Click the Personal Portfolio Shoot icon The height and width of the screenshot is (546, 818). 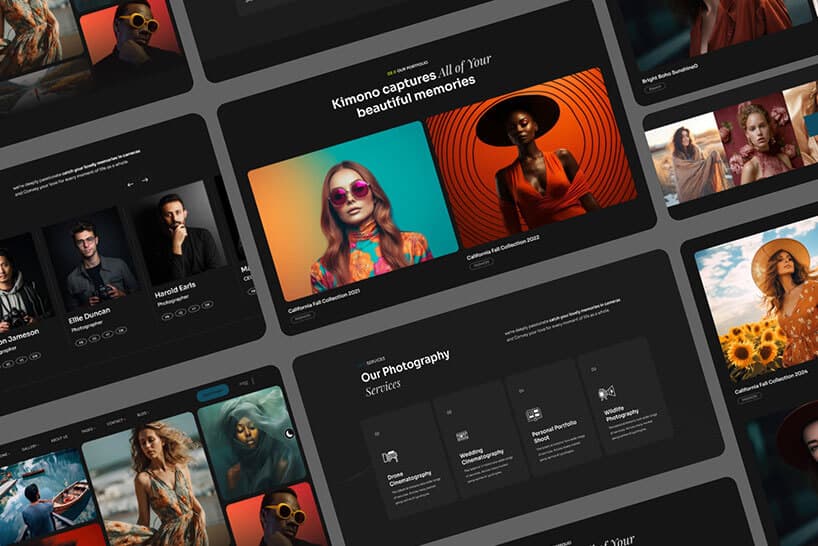534,415
